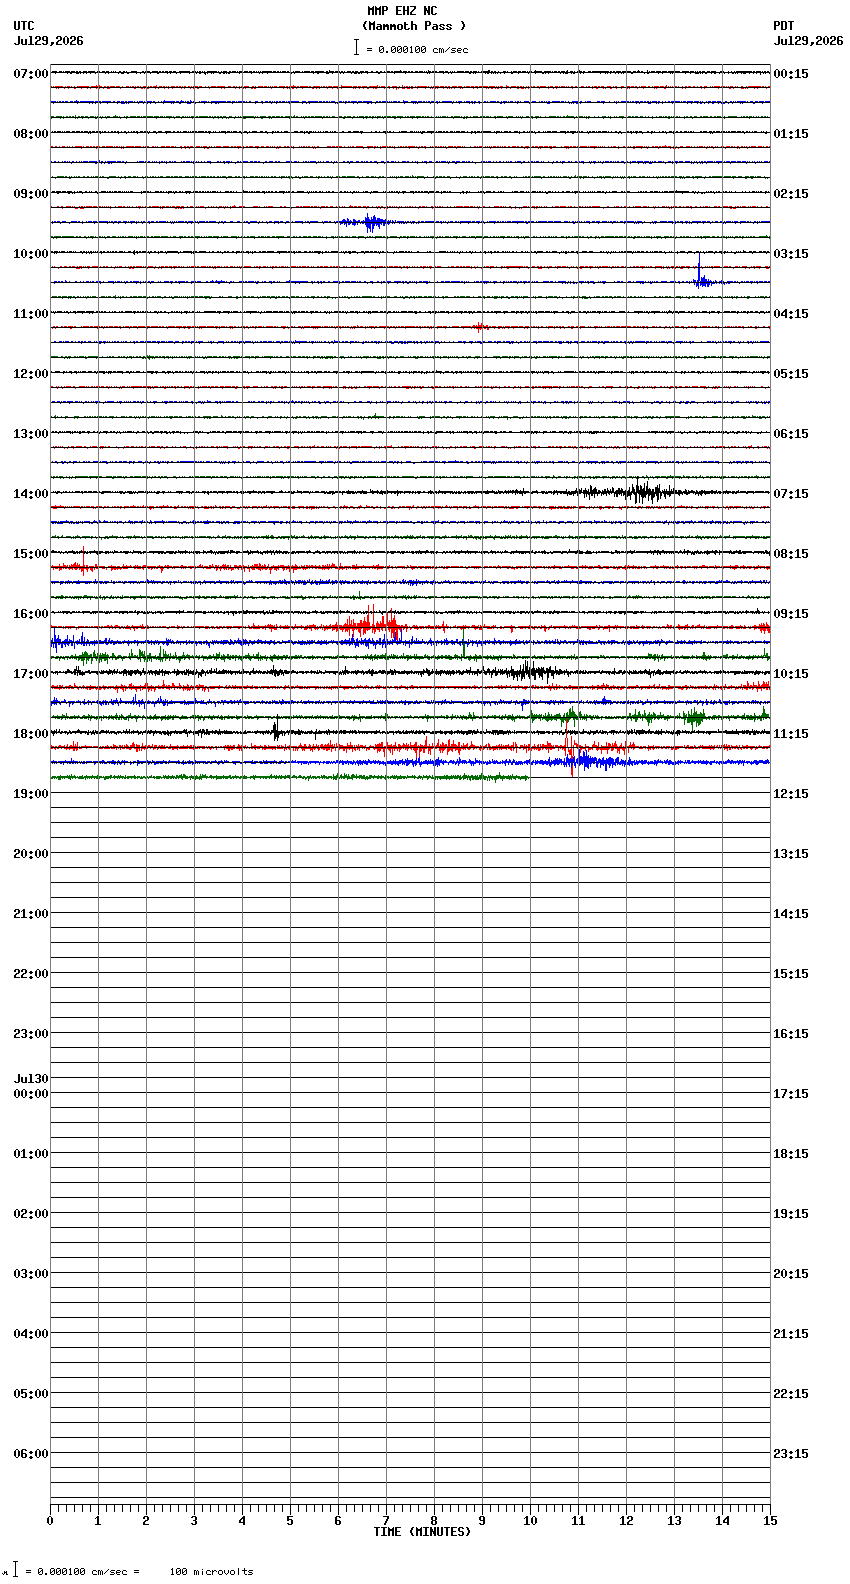Select the 06:00 UTC row label
Viewport: 850px width, 1584px height.
[x=31, y=1454]
